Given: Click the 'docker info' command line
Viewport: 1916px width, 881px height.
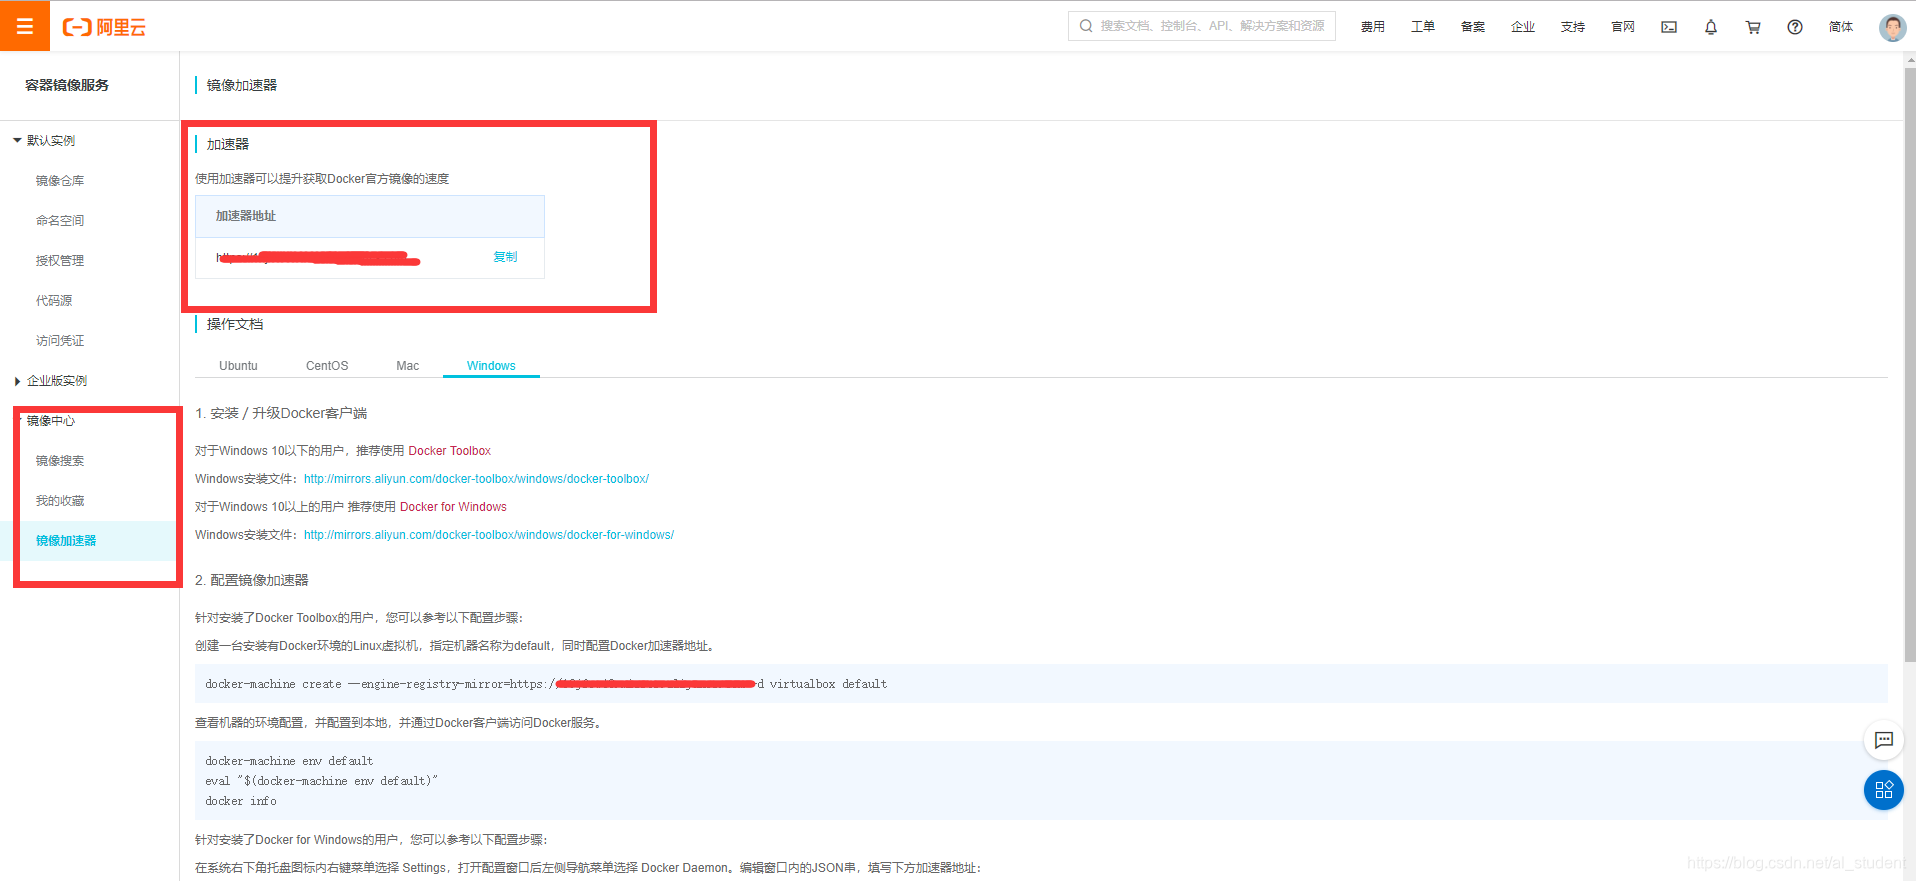Looking at the screenshot, I should tap(241, 802).
